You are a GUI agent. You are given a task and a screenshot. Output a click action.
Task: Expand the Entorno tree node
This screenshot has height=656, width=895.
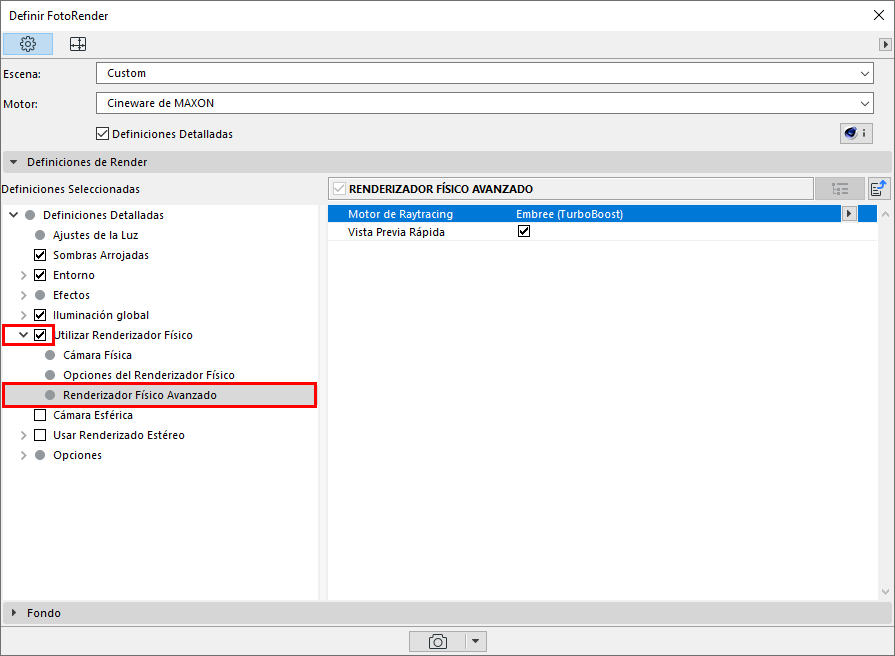(x=23, y=275)
